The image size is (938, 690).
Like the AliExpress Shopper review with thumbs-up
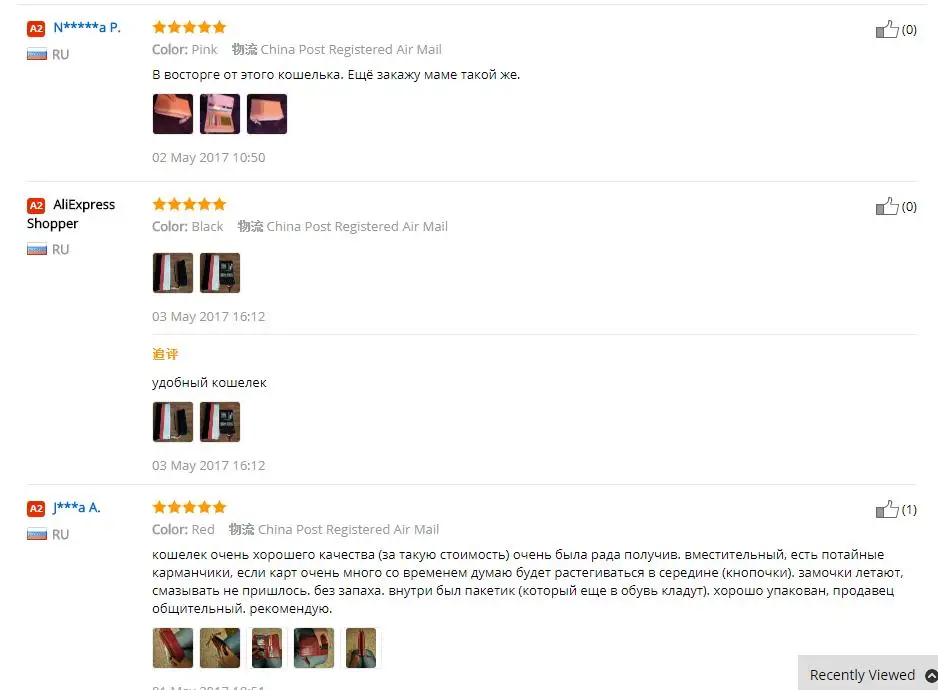887,206
